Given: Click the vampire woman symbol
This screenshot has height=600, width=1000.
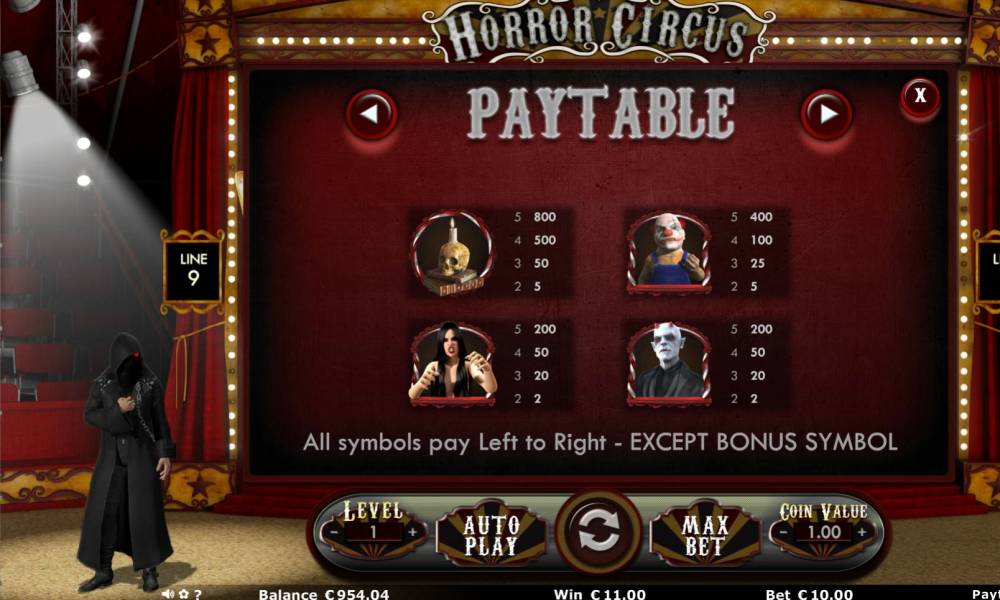Looking at the screenshot, I should pos(452,363).
